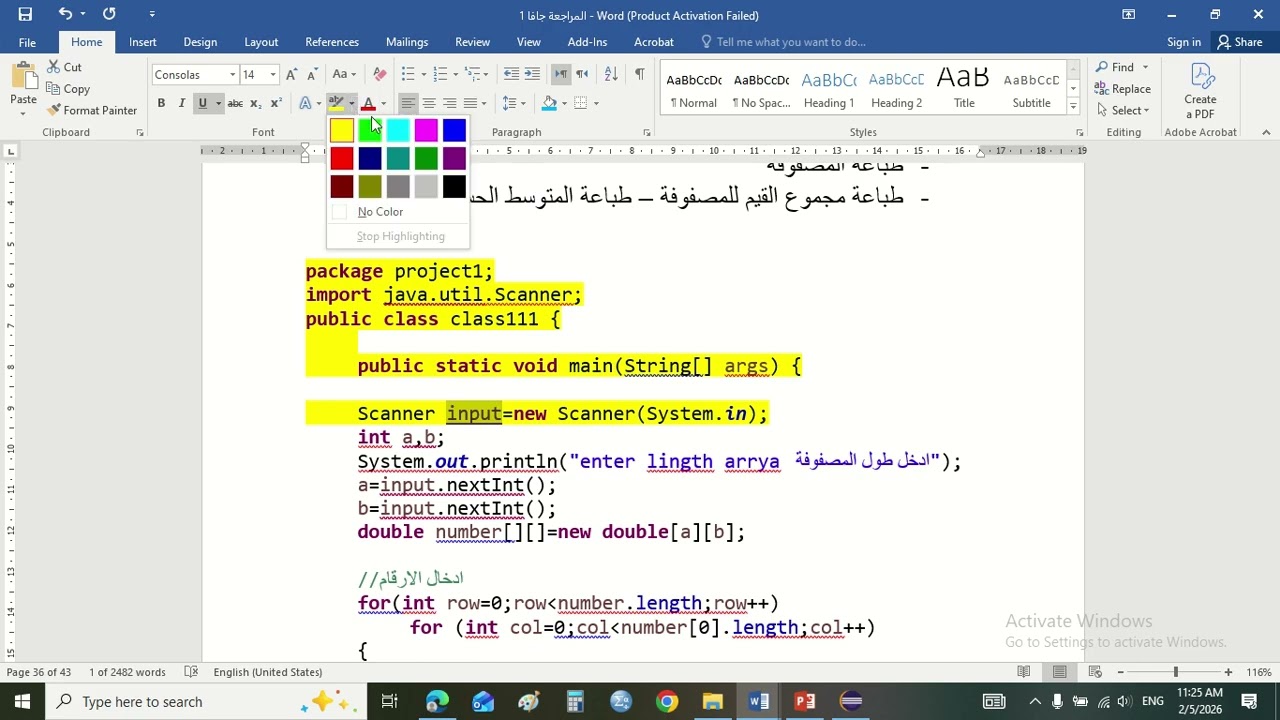This screenshot has width=1280, height=720.
Task: Justify the paragraph text
Action: click(x=471, y=103)
